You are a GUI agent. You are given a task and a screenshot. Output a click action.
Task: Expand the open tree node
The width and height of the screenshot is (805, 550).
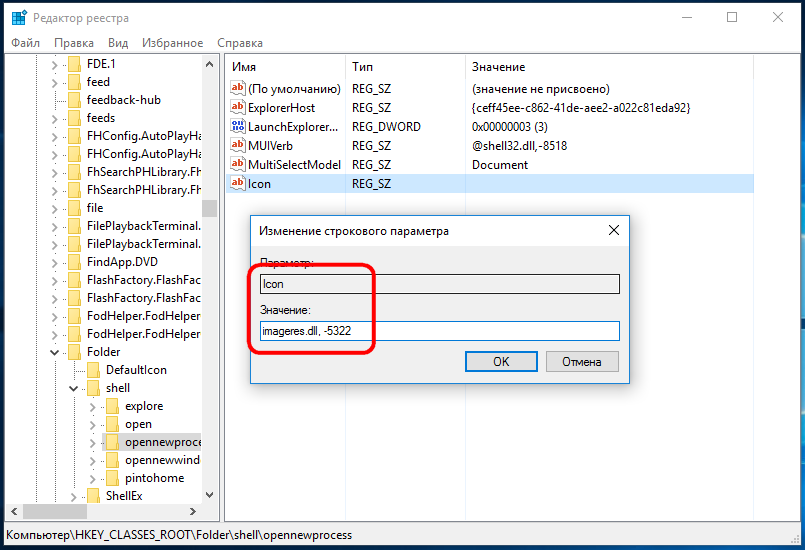[x=92, y=425]
